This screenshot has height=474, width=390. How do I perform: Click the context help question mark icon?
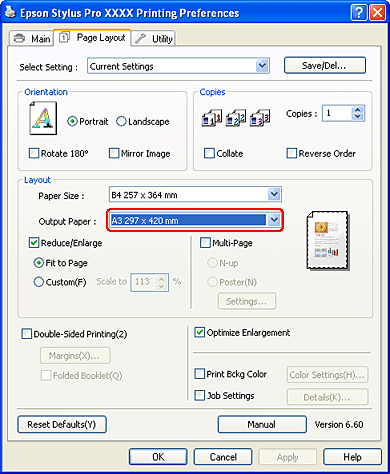[x=359, y=13]
